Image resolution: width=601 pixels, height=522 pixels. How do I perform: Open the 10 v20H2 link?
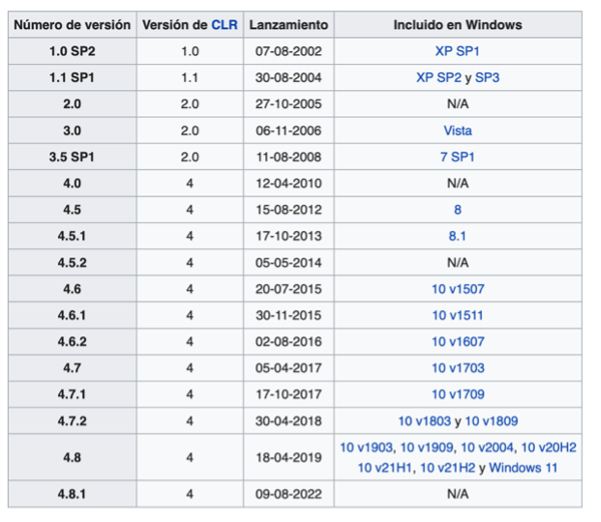coord(548,447)
